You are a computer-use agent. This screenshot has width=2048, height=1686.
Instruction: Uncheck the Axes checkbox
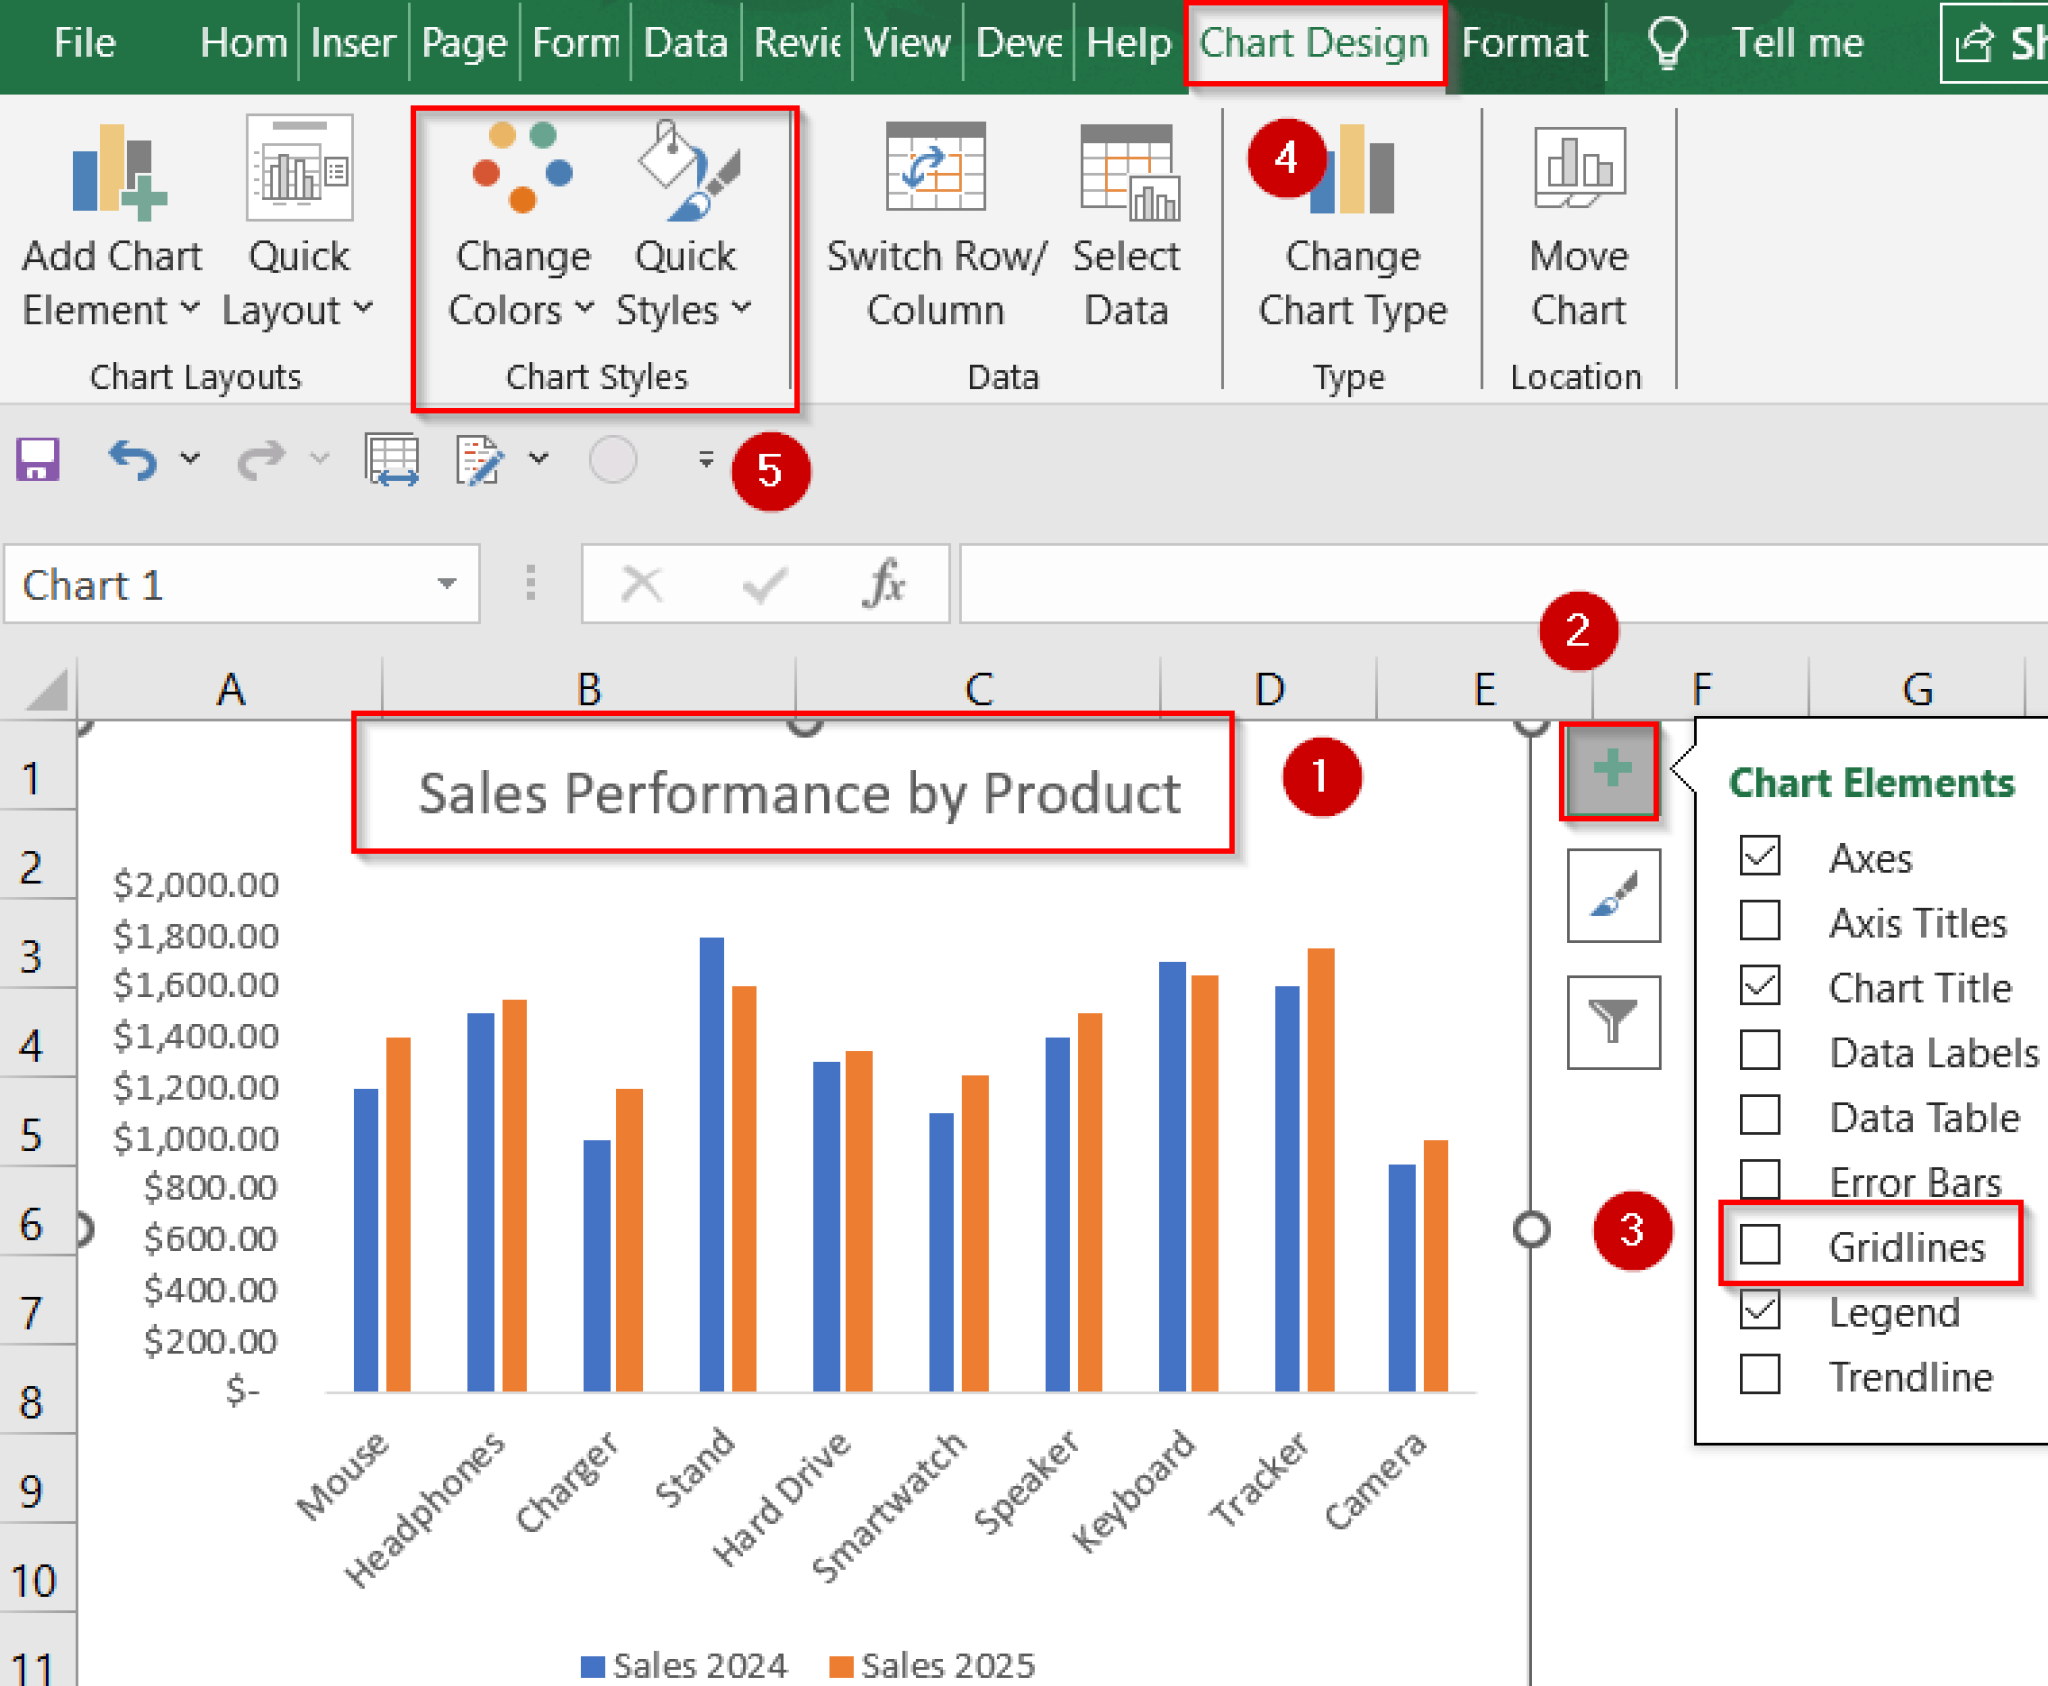click(1760, 857)
